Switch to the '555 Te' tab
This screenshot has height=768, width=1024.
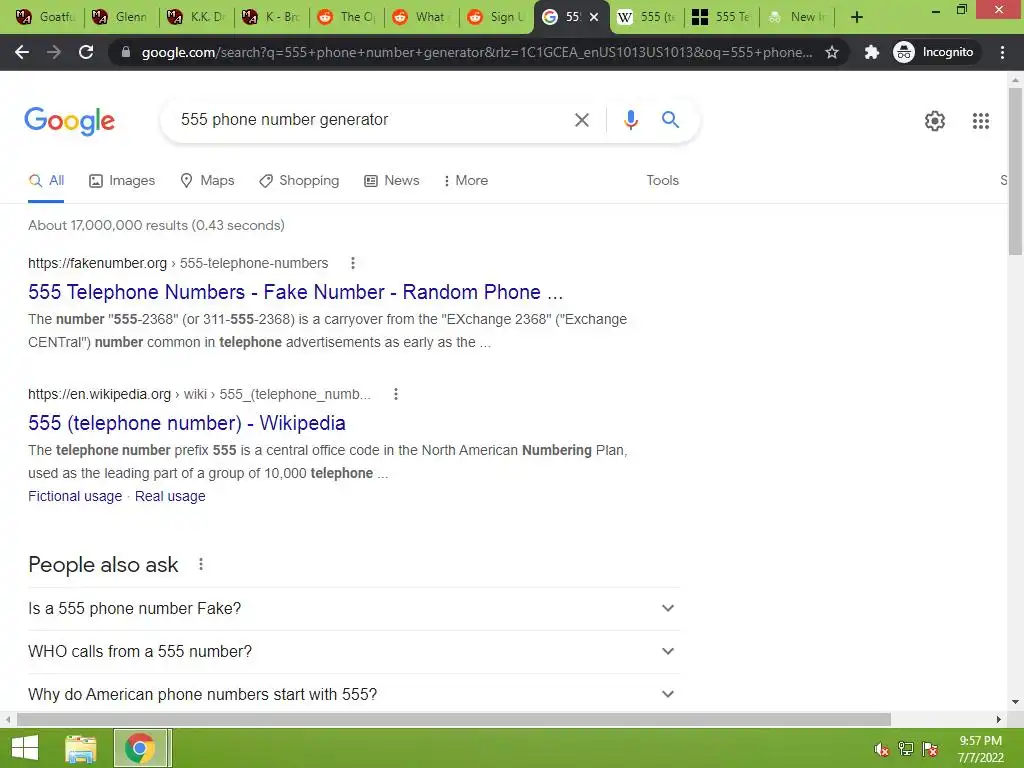(x=722, y=17)
